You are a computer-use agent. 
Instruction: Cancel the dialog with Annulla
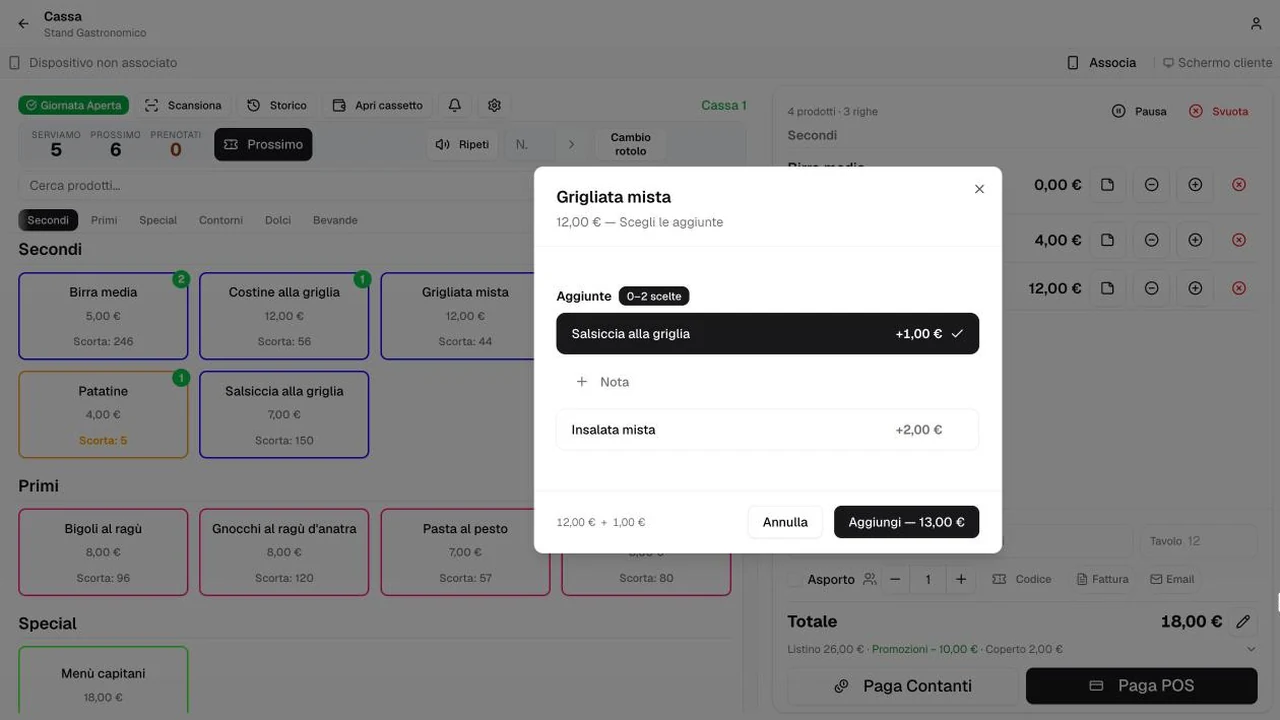click(x=785, y=522)
